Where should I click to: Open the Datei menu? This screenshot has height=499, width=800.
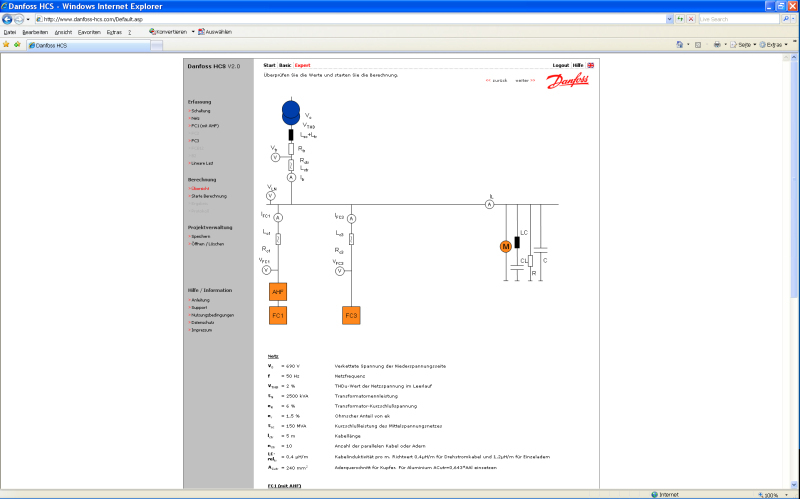point(10,32)
